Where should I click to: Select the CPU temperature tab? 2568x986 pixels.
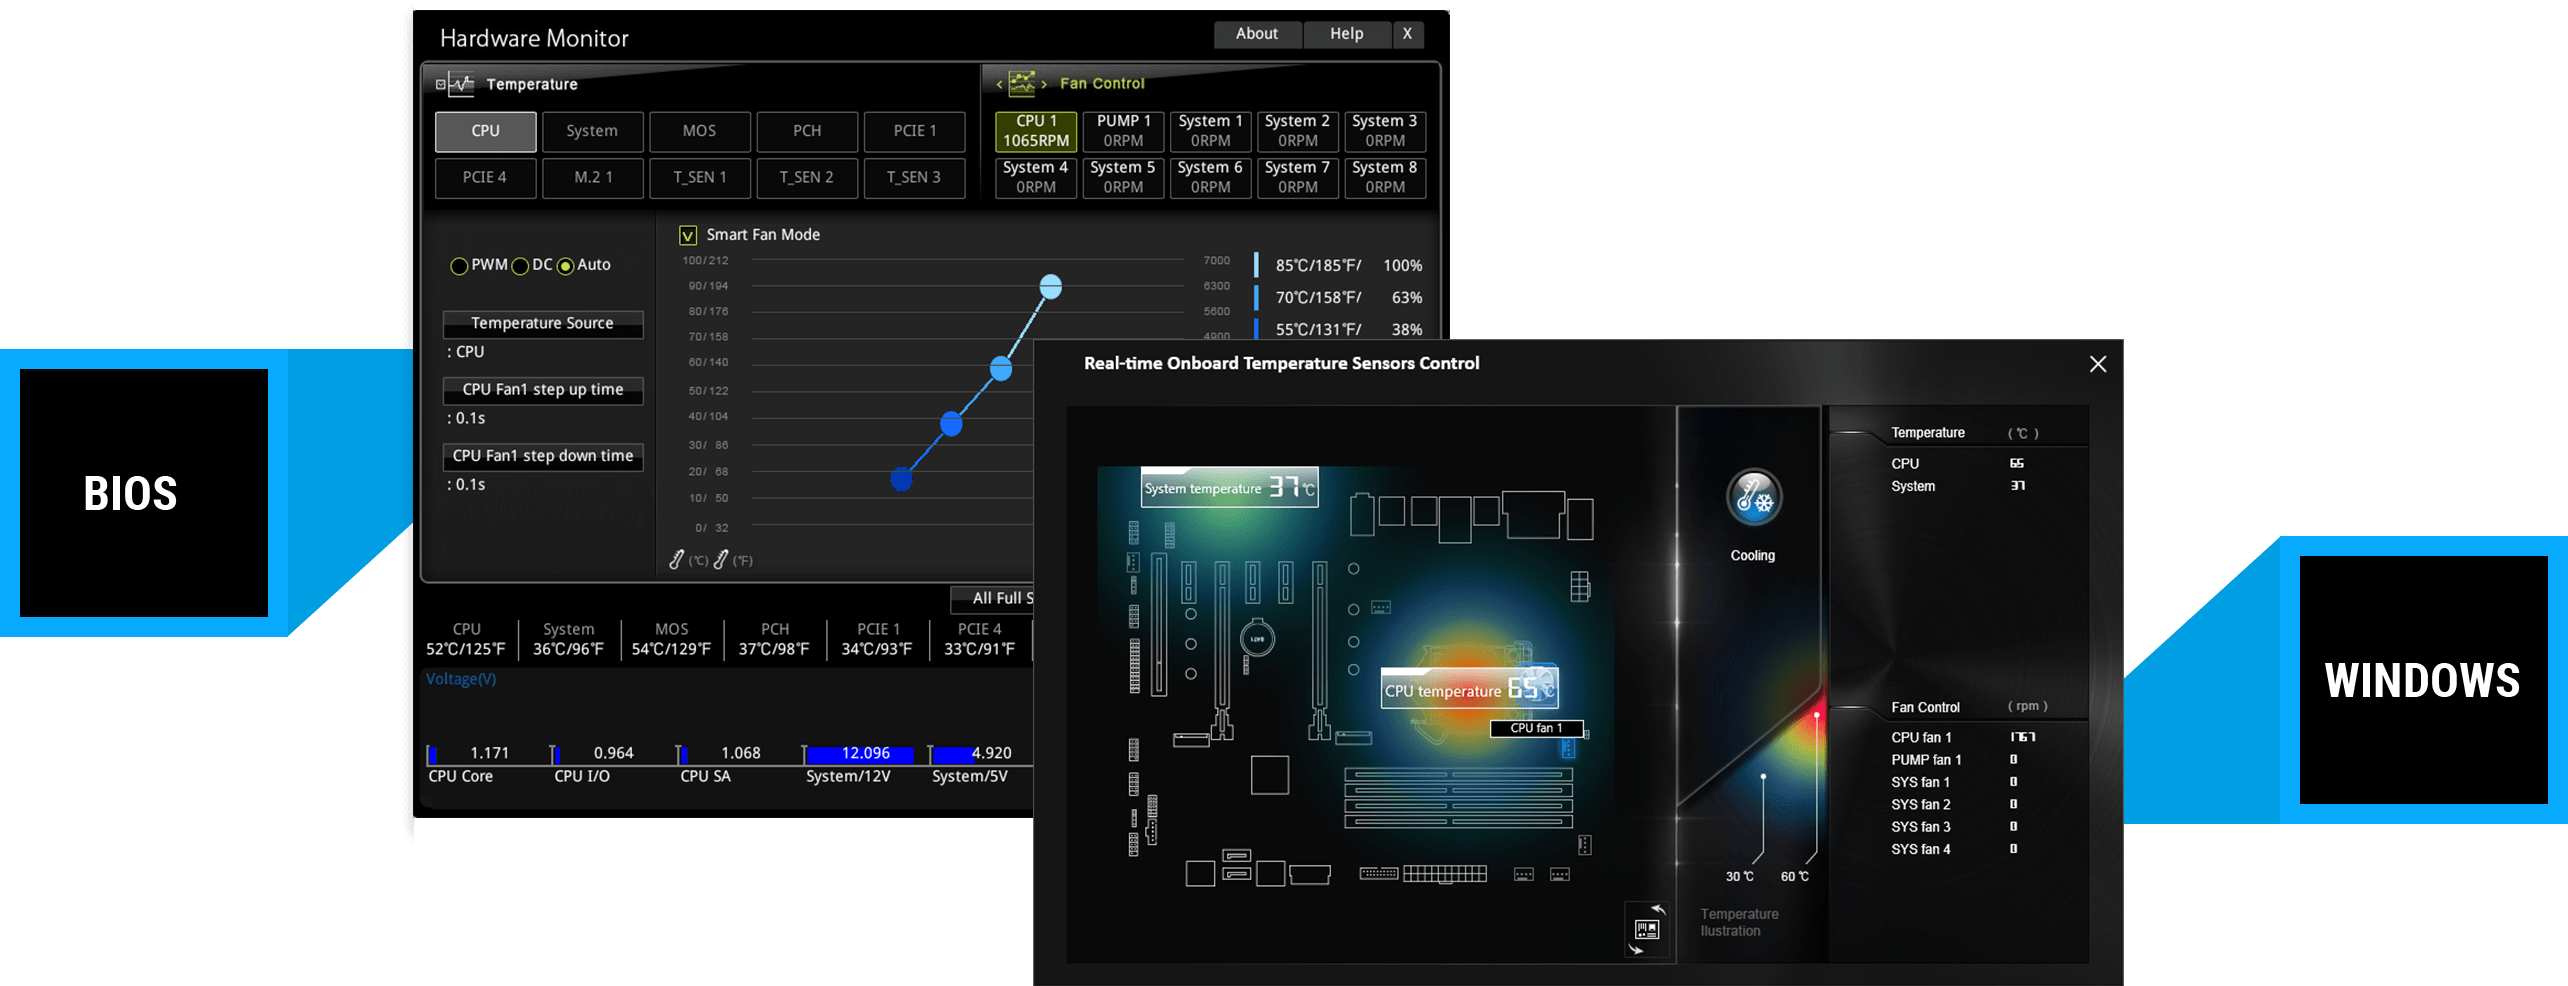(x=486, y=131)
